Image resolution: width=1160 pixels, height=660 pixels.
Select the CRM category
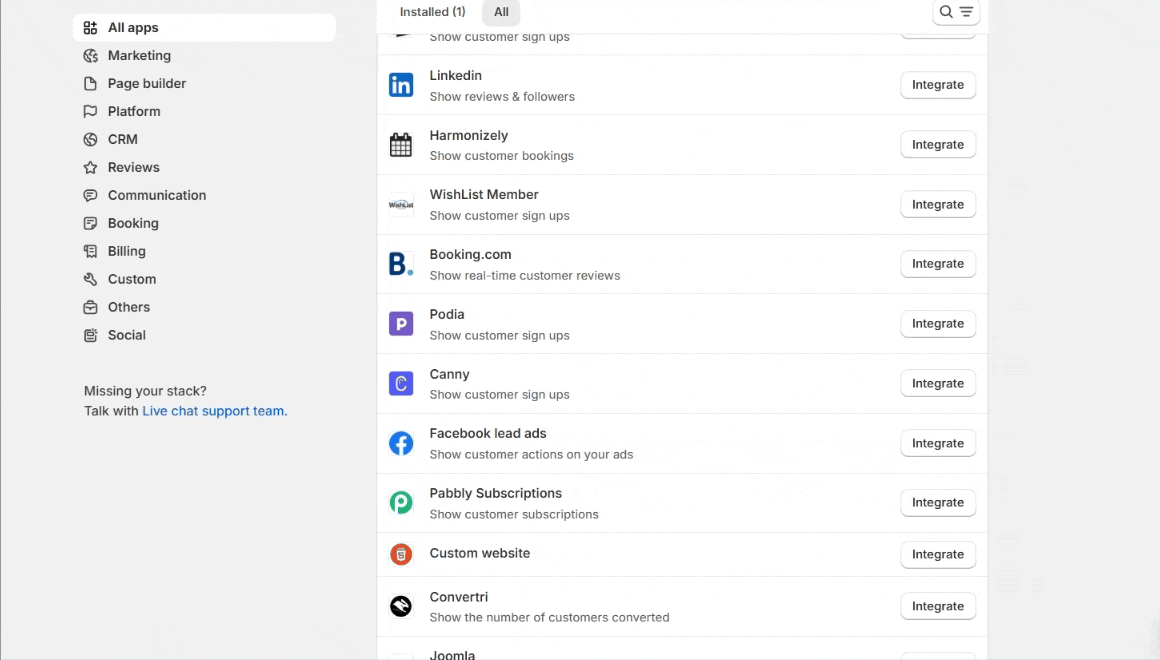[122, 140]
